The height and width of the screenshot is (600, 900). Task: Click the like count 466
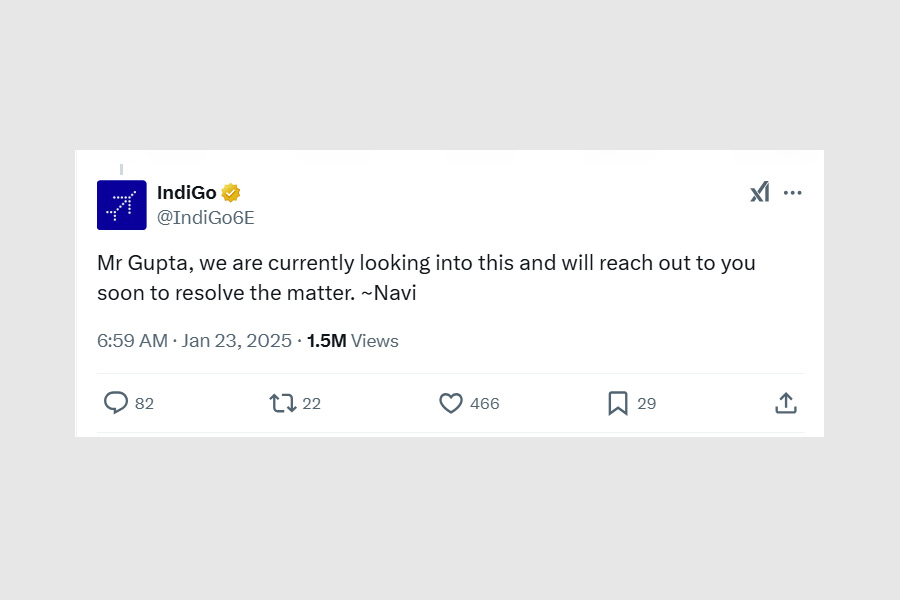pos(484,404)
